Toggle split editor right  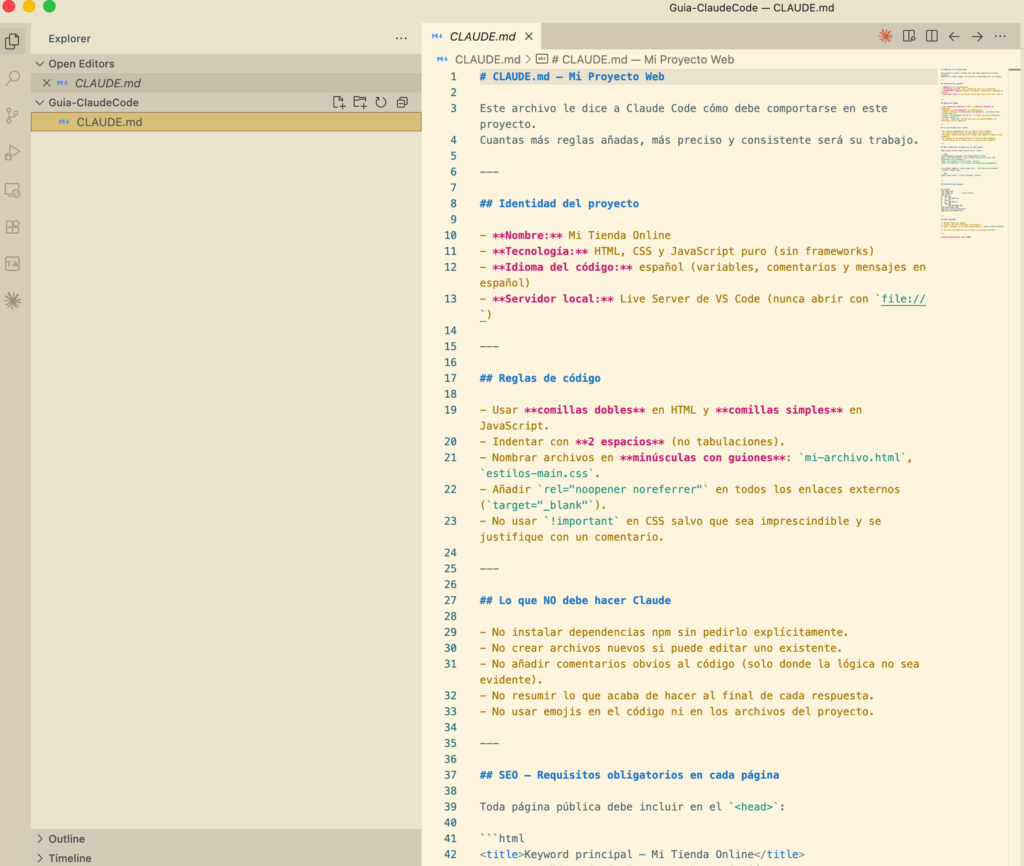931,36
